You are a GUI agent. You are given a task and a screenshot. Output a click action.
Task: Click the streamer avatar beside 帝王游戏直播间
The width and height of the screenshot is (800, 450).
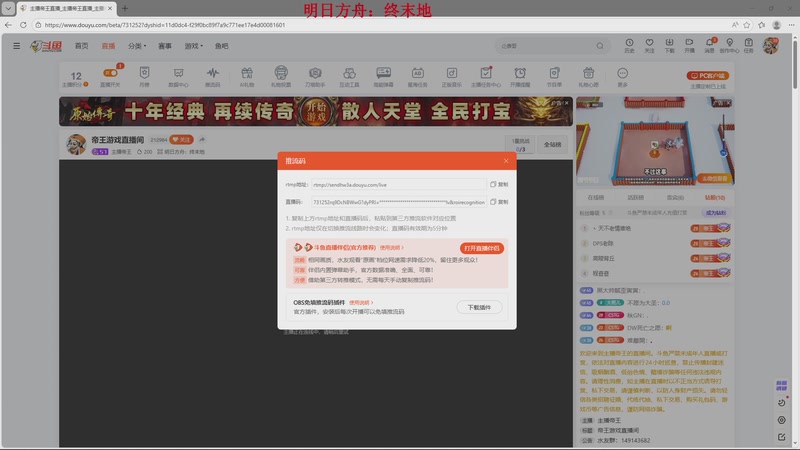[x=76, y=144]
